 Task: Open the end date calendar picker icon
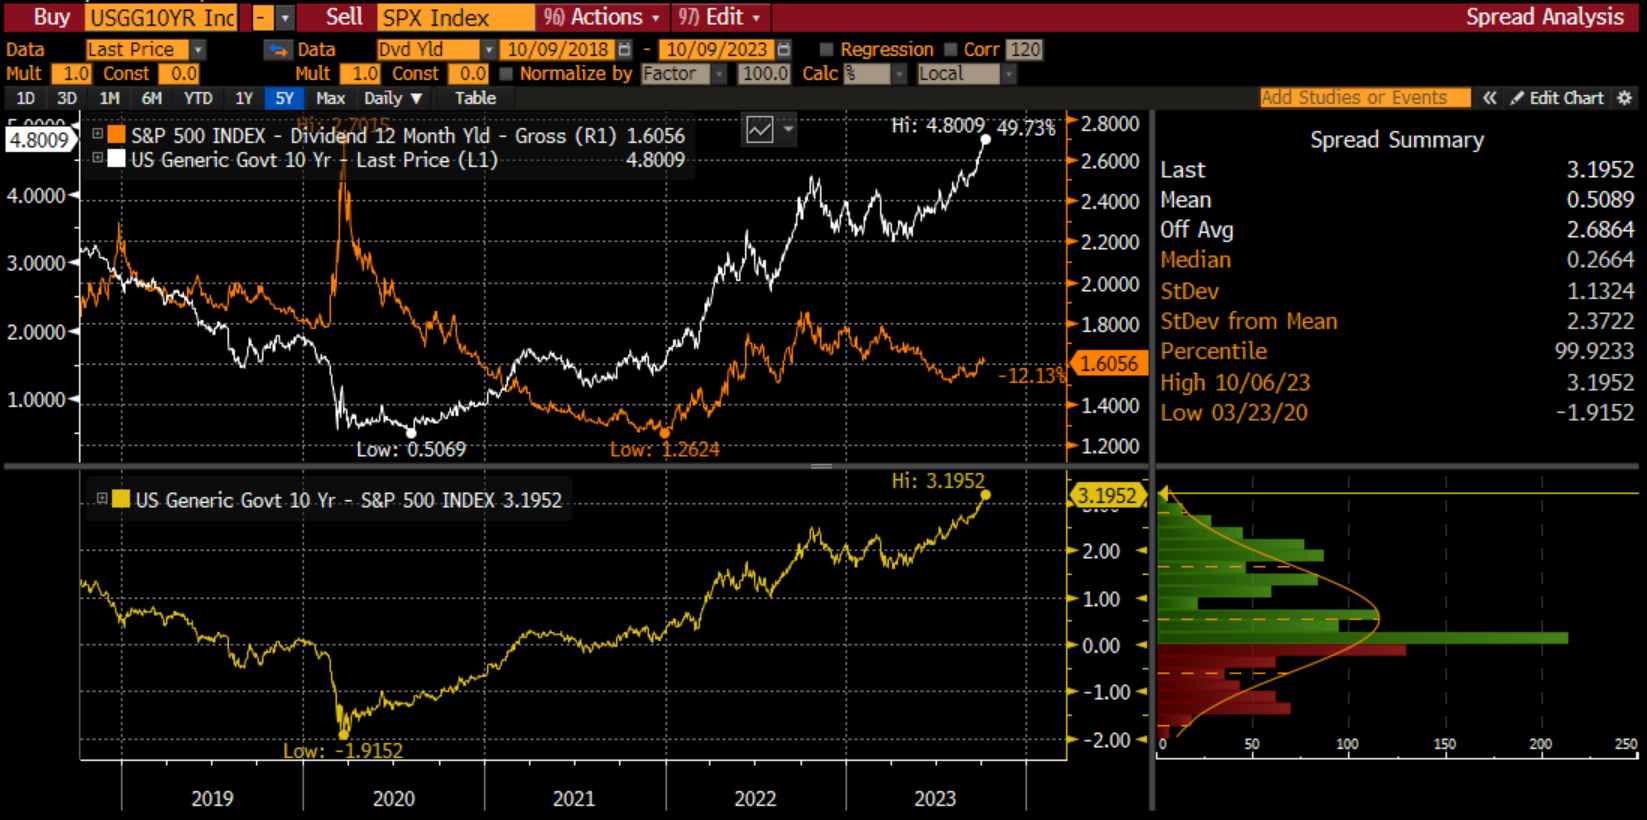[x=784, y=50]
